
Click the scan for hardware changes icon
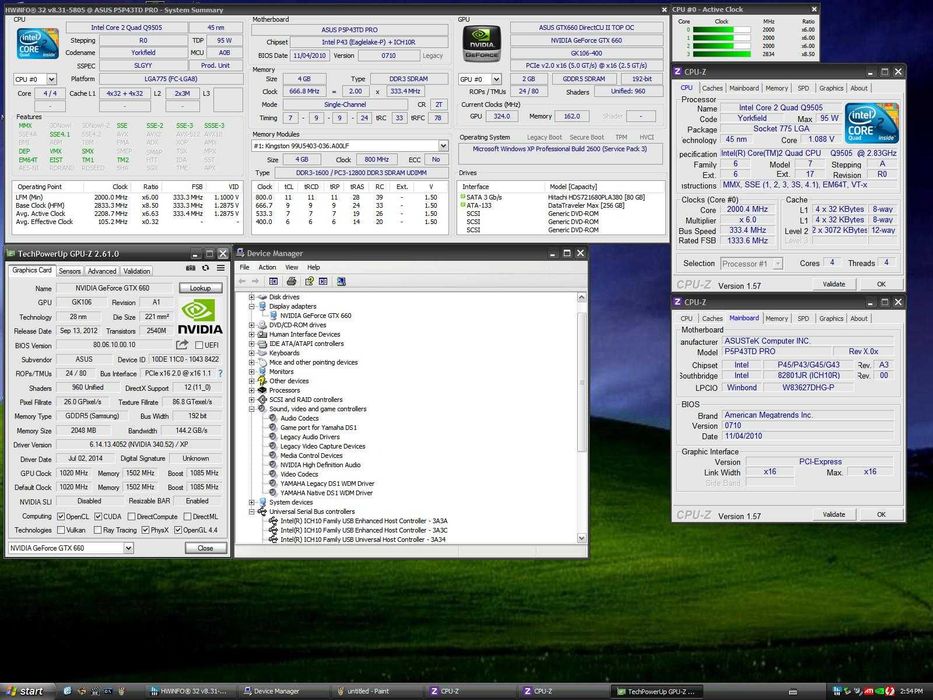point(342,281)
